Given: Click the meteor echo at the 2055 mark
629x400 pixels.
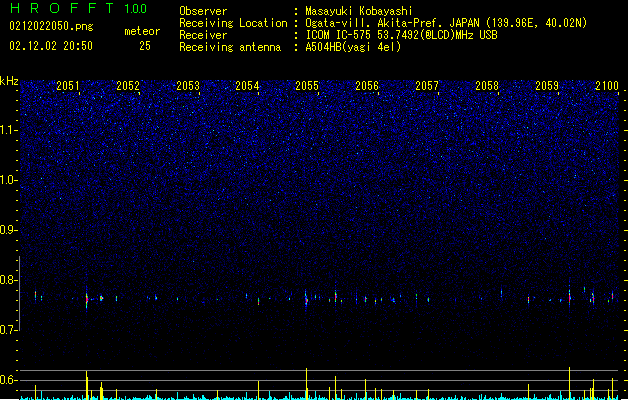Looking at the screenshot, I should [306, 299].
